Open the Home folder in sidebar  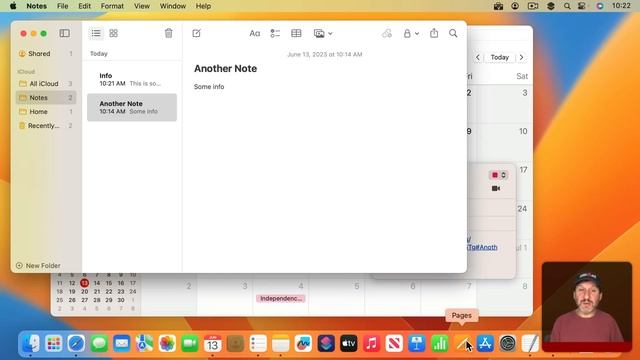tap(46, 111)
